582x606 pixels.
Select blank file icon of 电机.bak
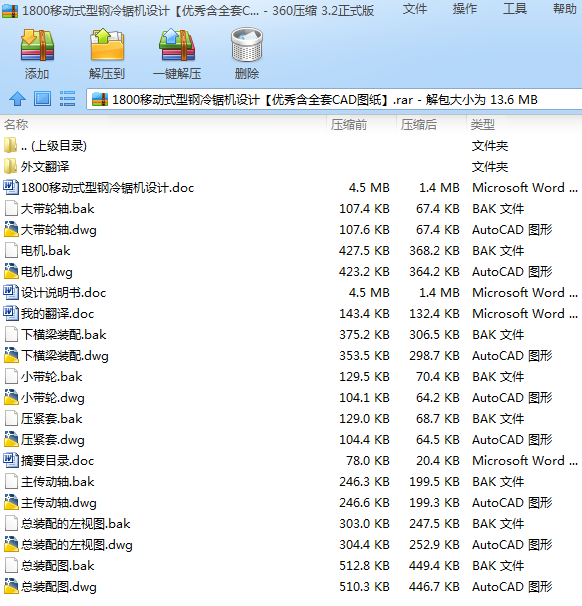[11, 250]
